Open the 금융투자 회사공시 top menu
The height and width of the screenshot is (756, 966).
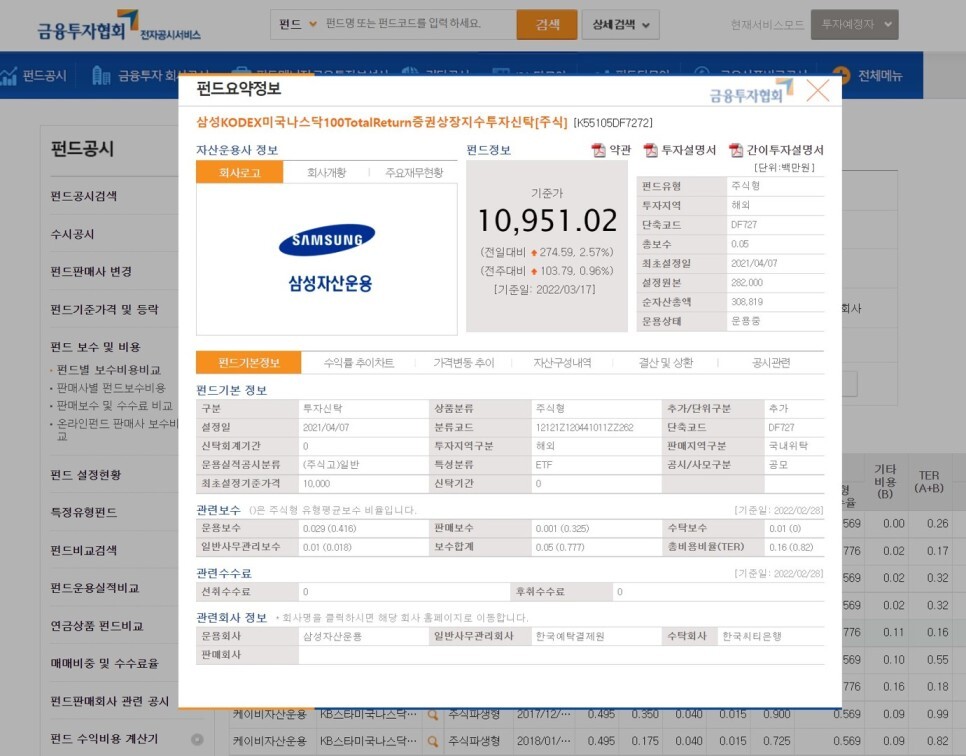click(x=148, y=76)
